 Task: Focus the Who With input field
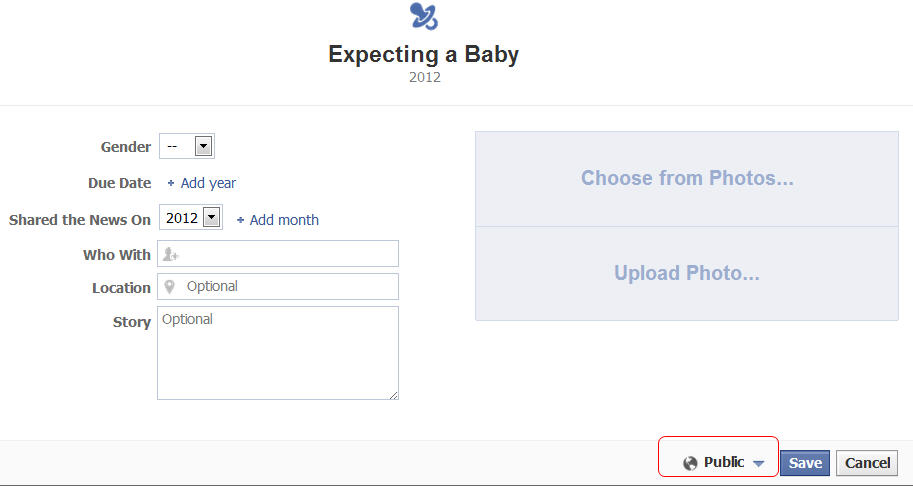(x=278, y=254)
